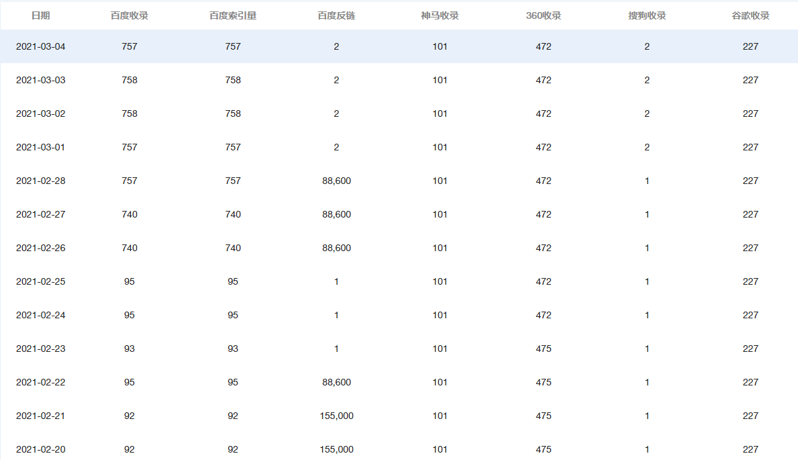798x460 pixels.
Task: Click 百度反链 value 88,600 for 2021-02-27
Action: [336, 214]
